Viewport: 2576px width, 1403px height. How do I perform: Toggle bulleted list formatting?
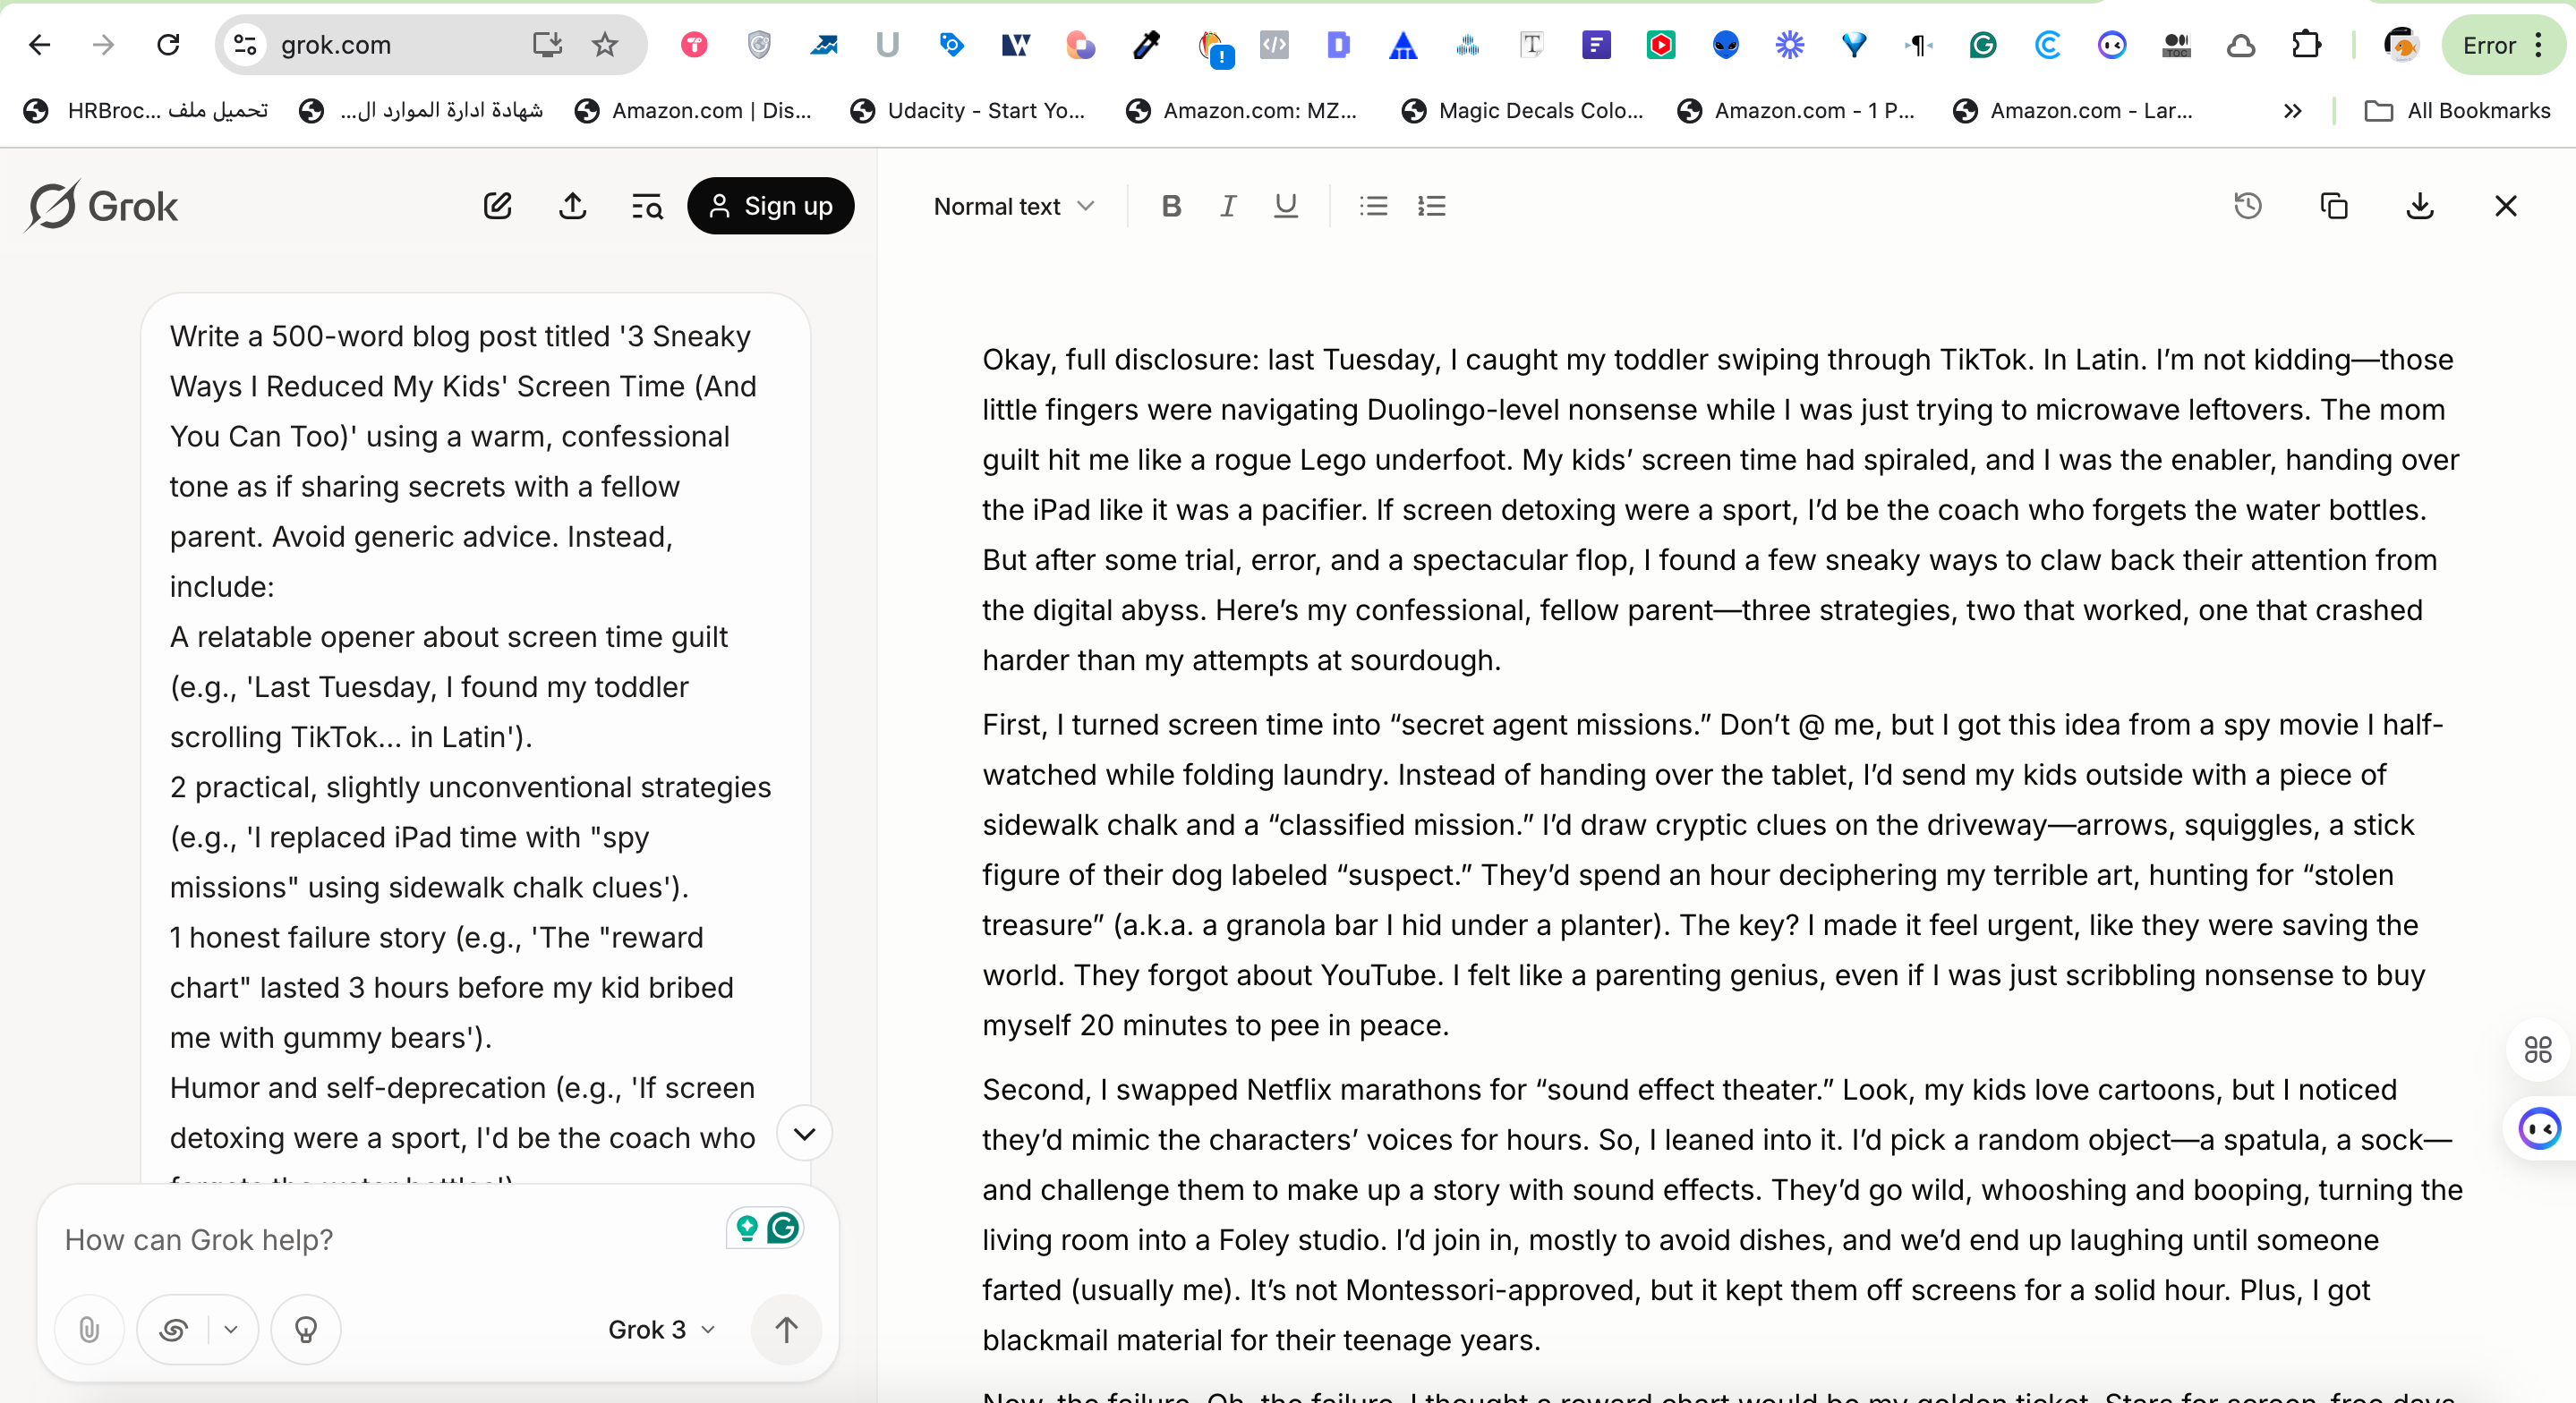(x=1373, y=206)
